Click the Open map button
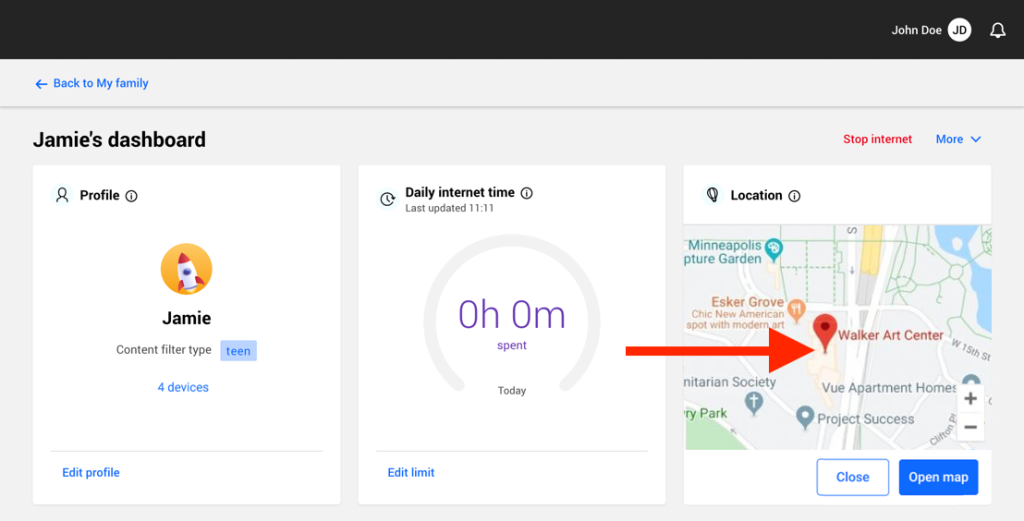Screen dimensions: 1024x521 click(938, 477)
